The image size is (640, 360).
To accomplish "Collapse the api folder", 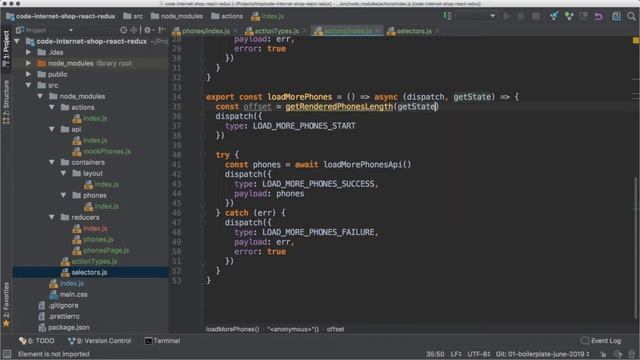I will [52, 129].
